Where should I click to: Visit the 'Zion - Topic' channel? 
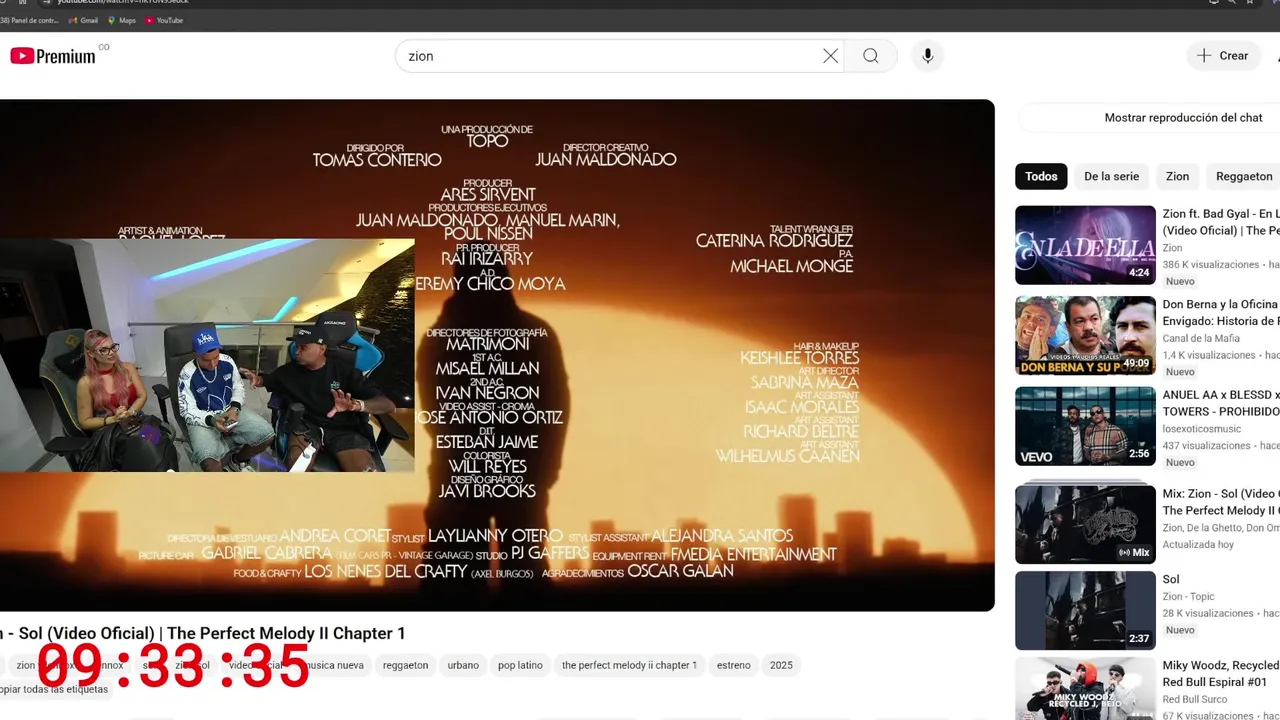(1188, 596)
